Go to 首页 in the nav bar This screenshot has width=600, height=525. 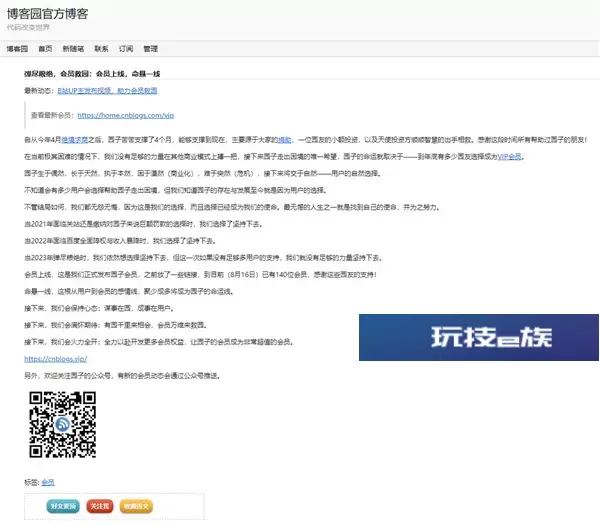coord(45,47)
